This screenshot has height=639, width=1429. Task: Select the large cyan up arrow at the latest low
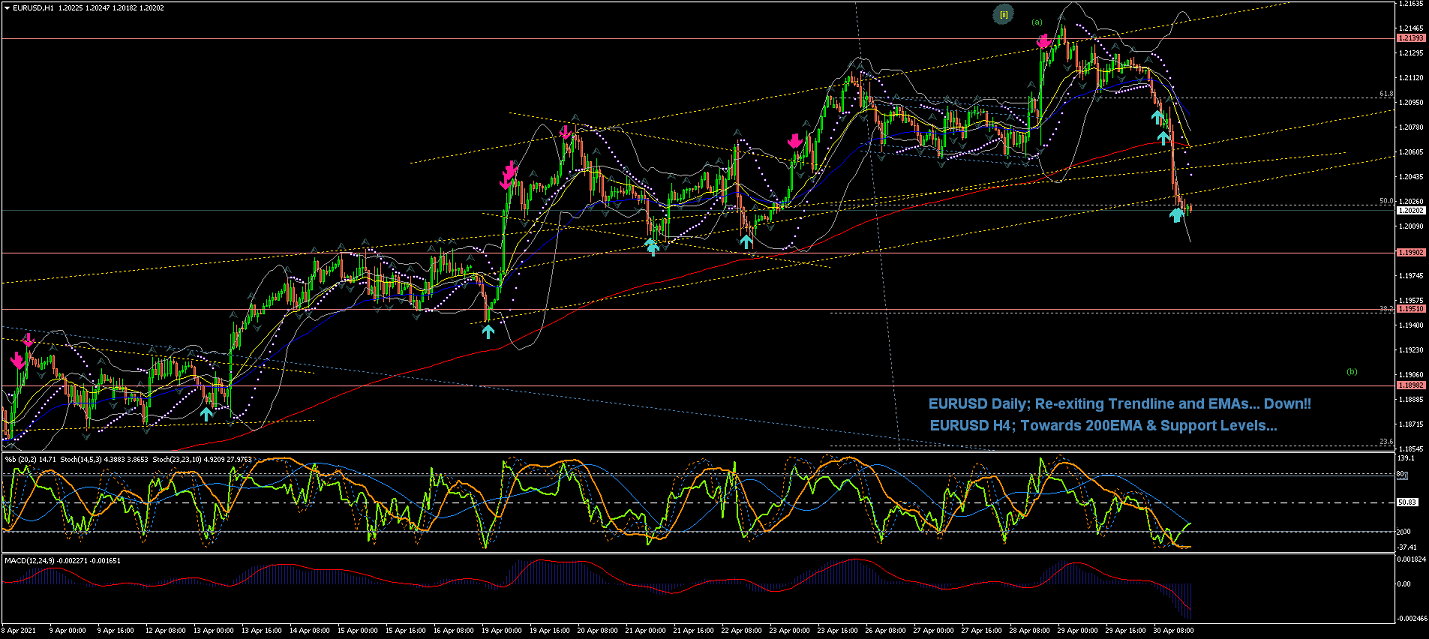[x=1177, y=214]
